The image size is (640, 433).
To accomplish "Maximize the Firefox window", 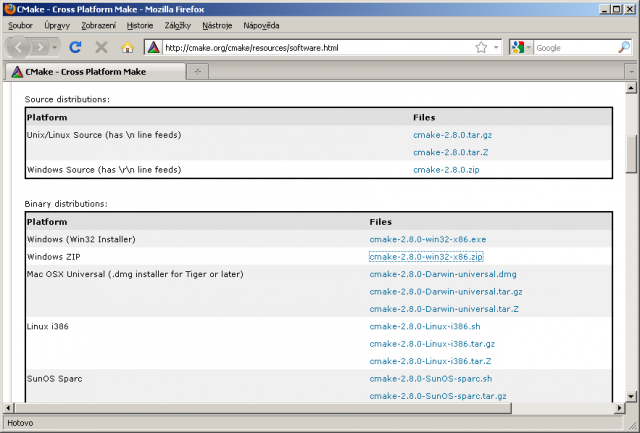I will [x=617, y=9].
